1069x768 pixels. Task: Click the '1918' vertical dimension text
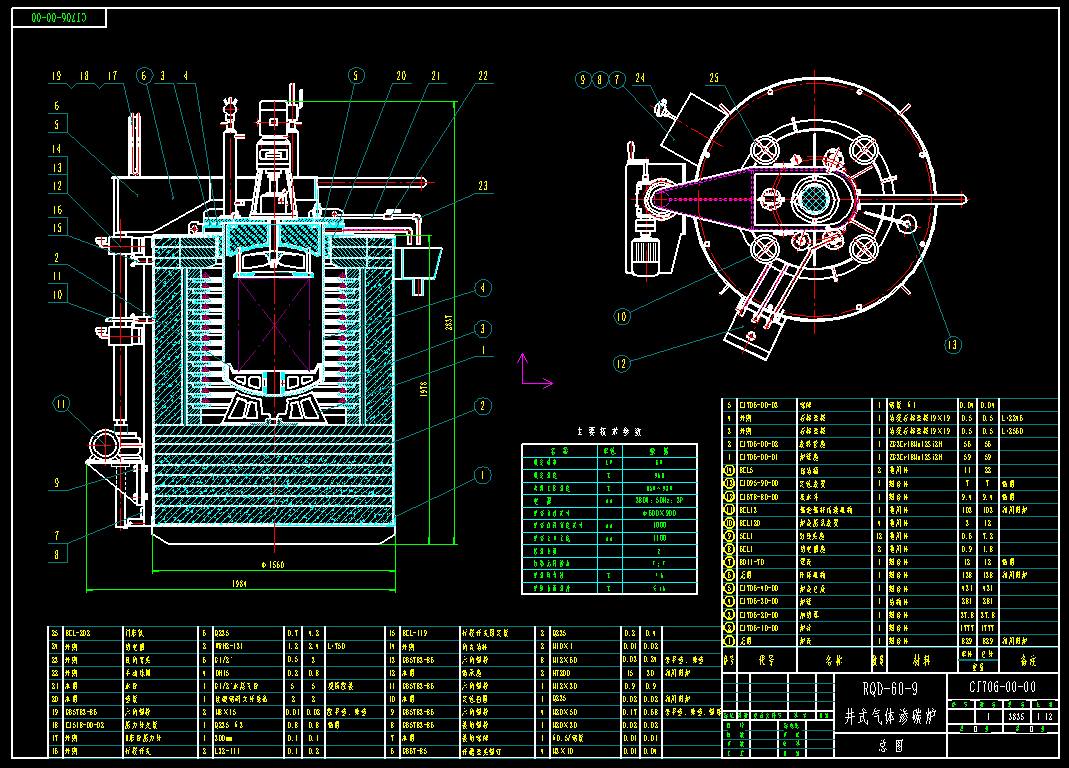pos(423,389)
